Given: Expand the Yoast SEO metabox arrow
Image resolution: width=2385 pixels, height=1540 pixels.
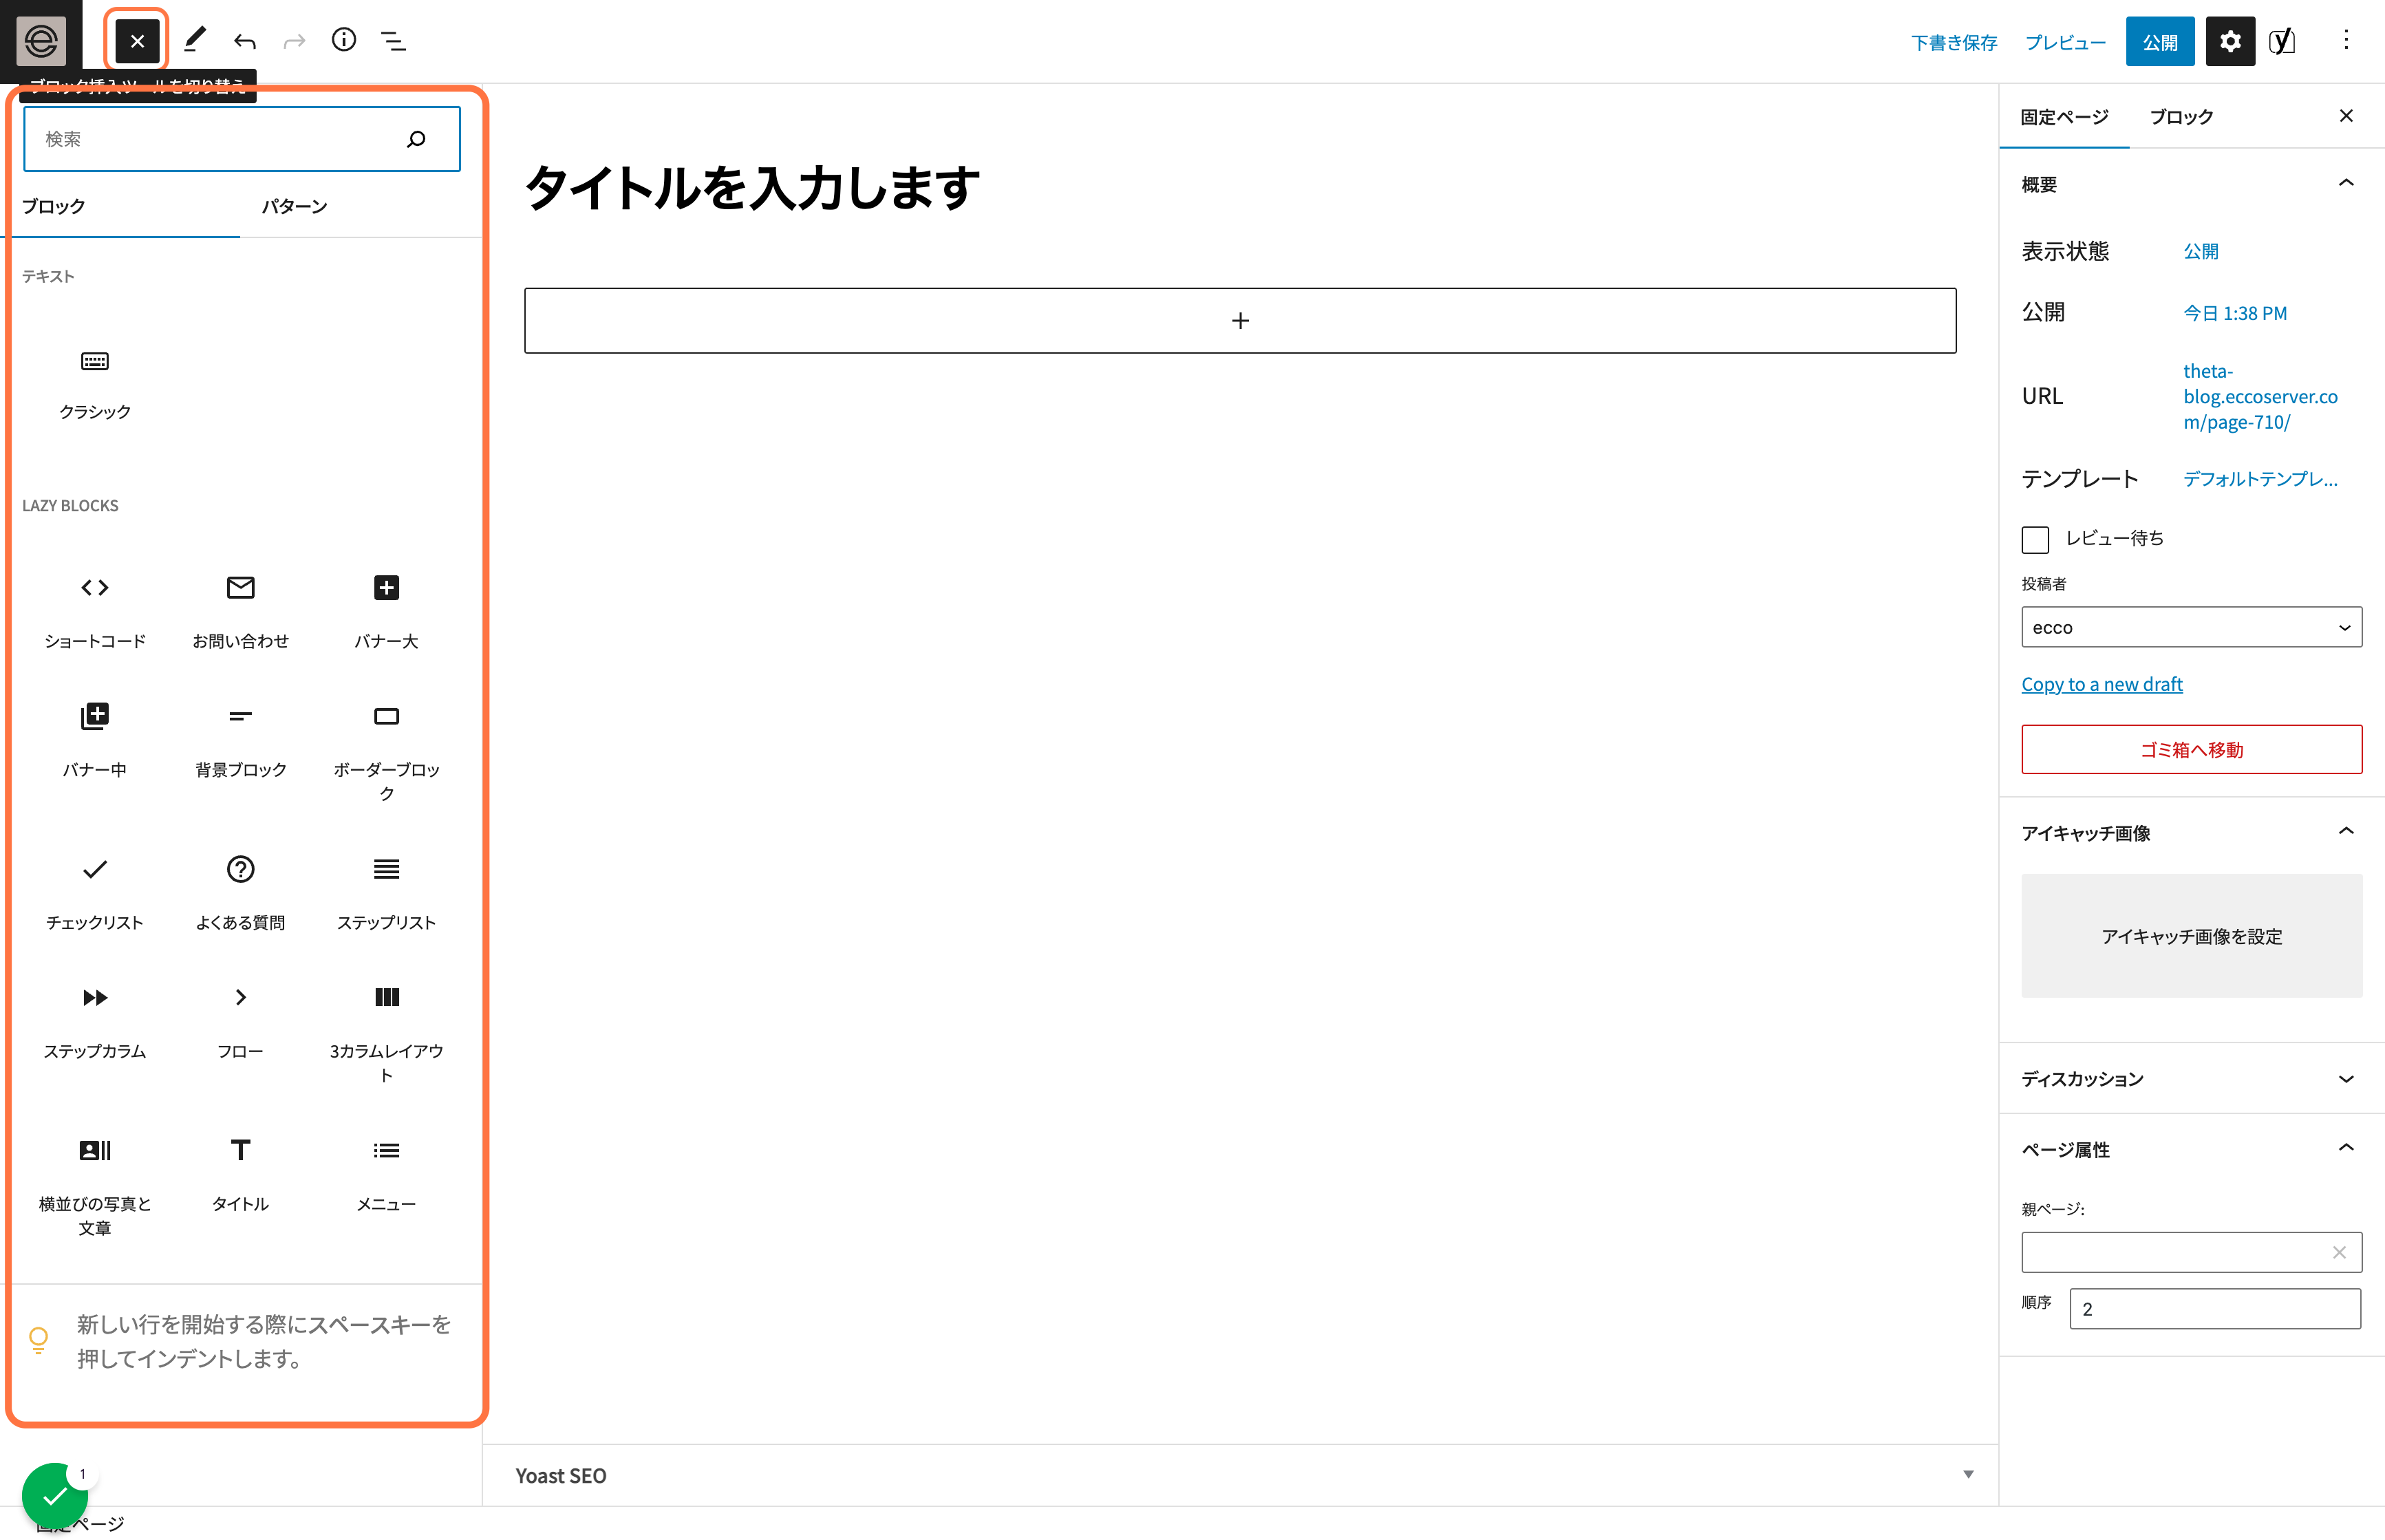Looking at the screenshot, I should (x=1968, y=1474).
